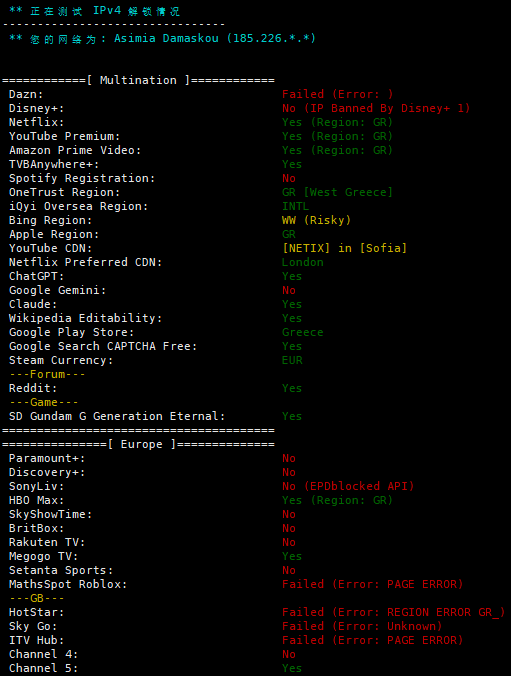Click the Steam Currency EUR value
The image size is (511, 676).
292,360
